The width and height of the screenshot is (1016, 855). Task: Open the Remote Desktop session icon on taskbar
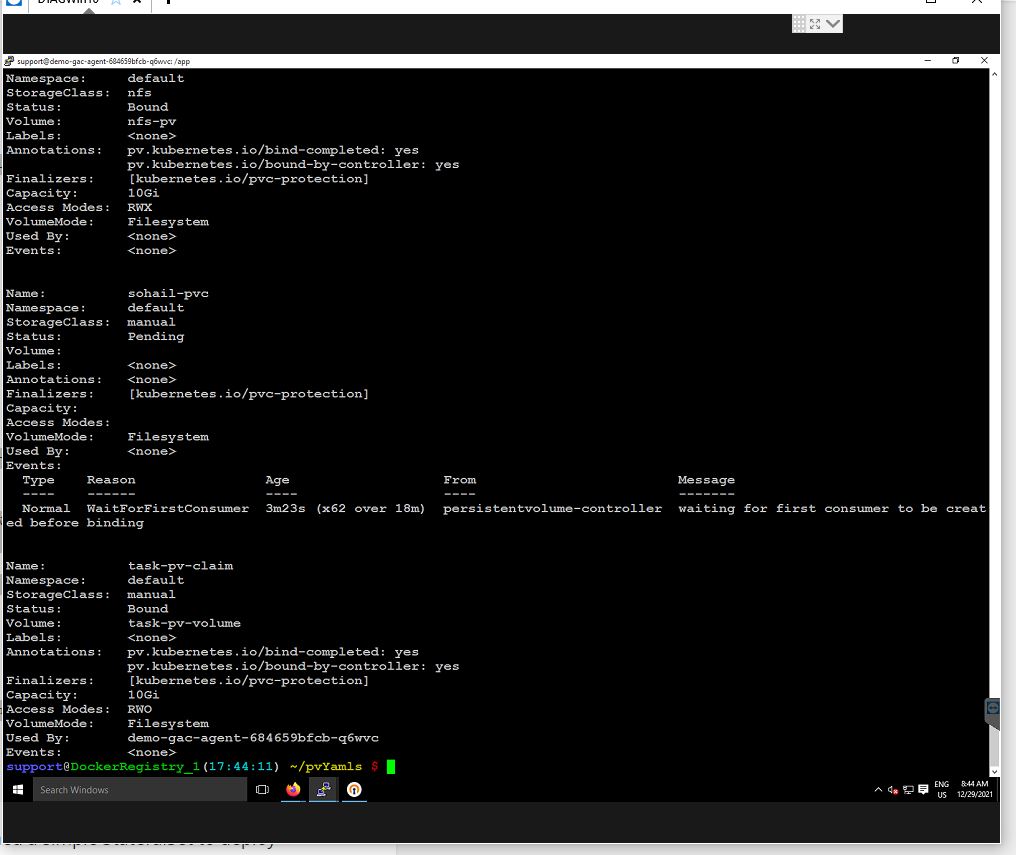322,789
